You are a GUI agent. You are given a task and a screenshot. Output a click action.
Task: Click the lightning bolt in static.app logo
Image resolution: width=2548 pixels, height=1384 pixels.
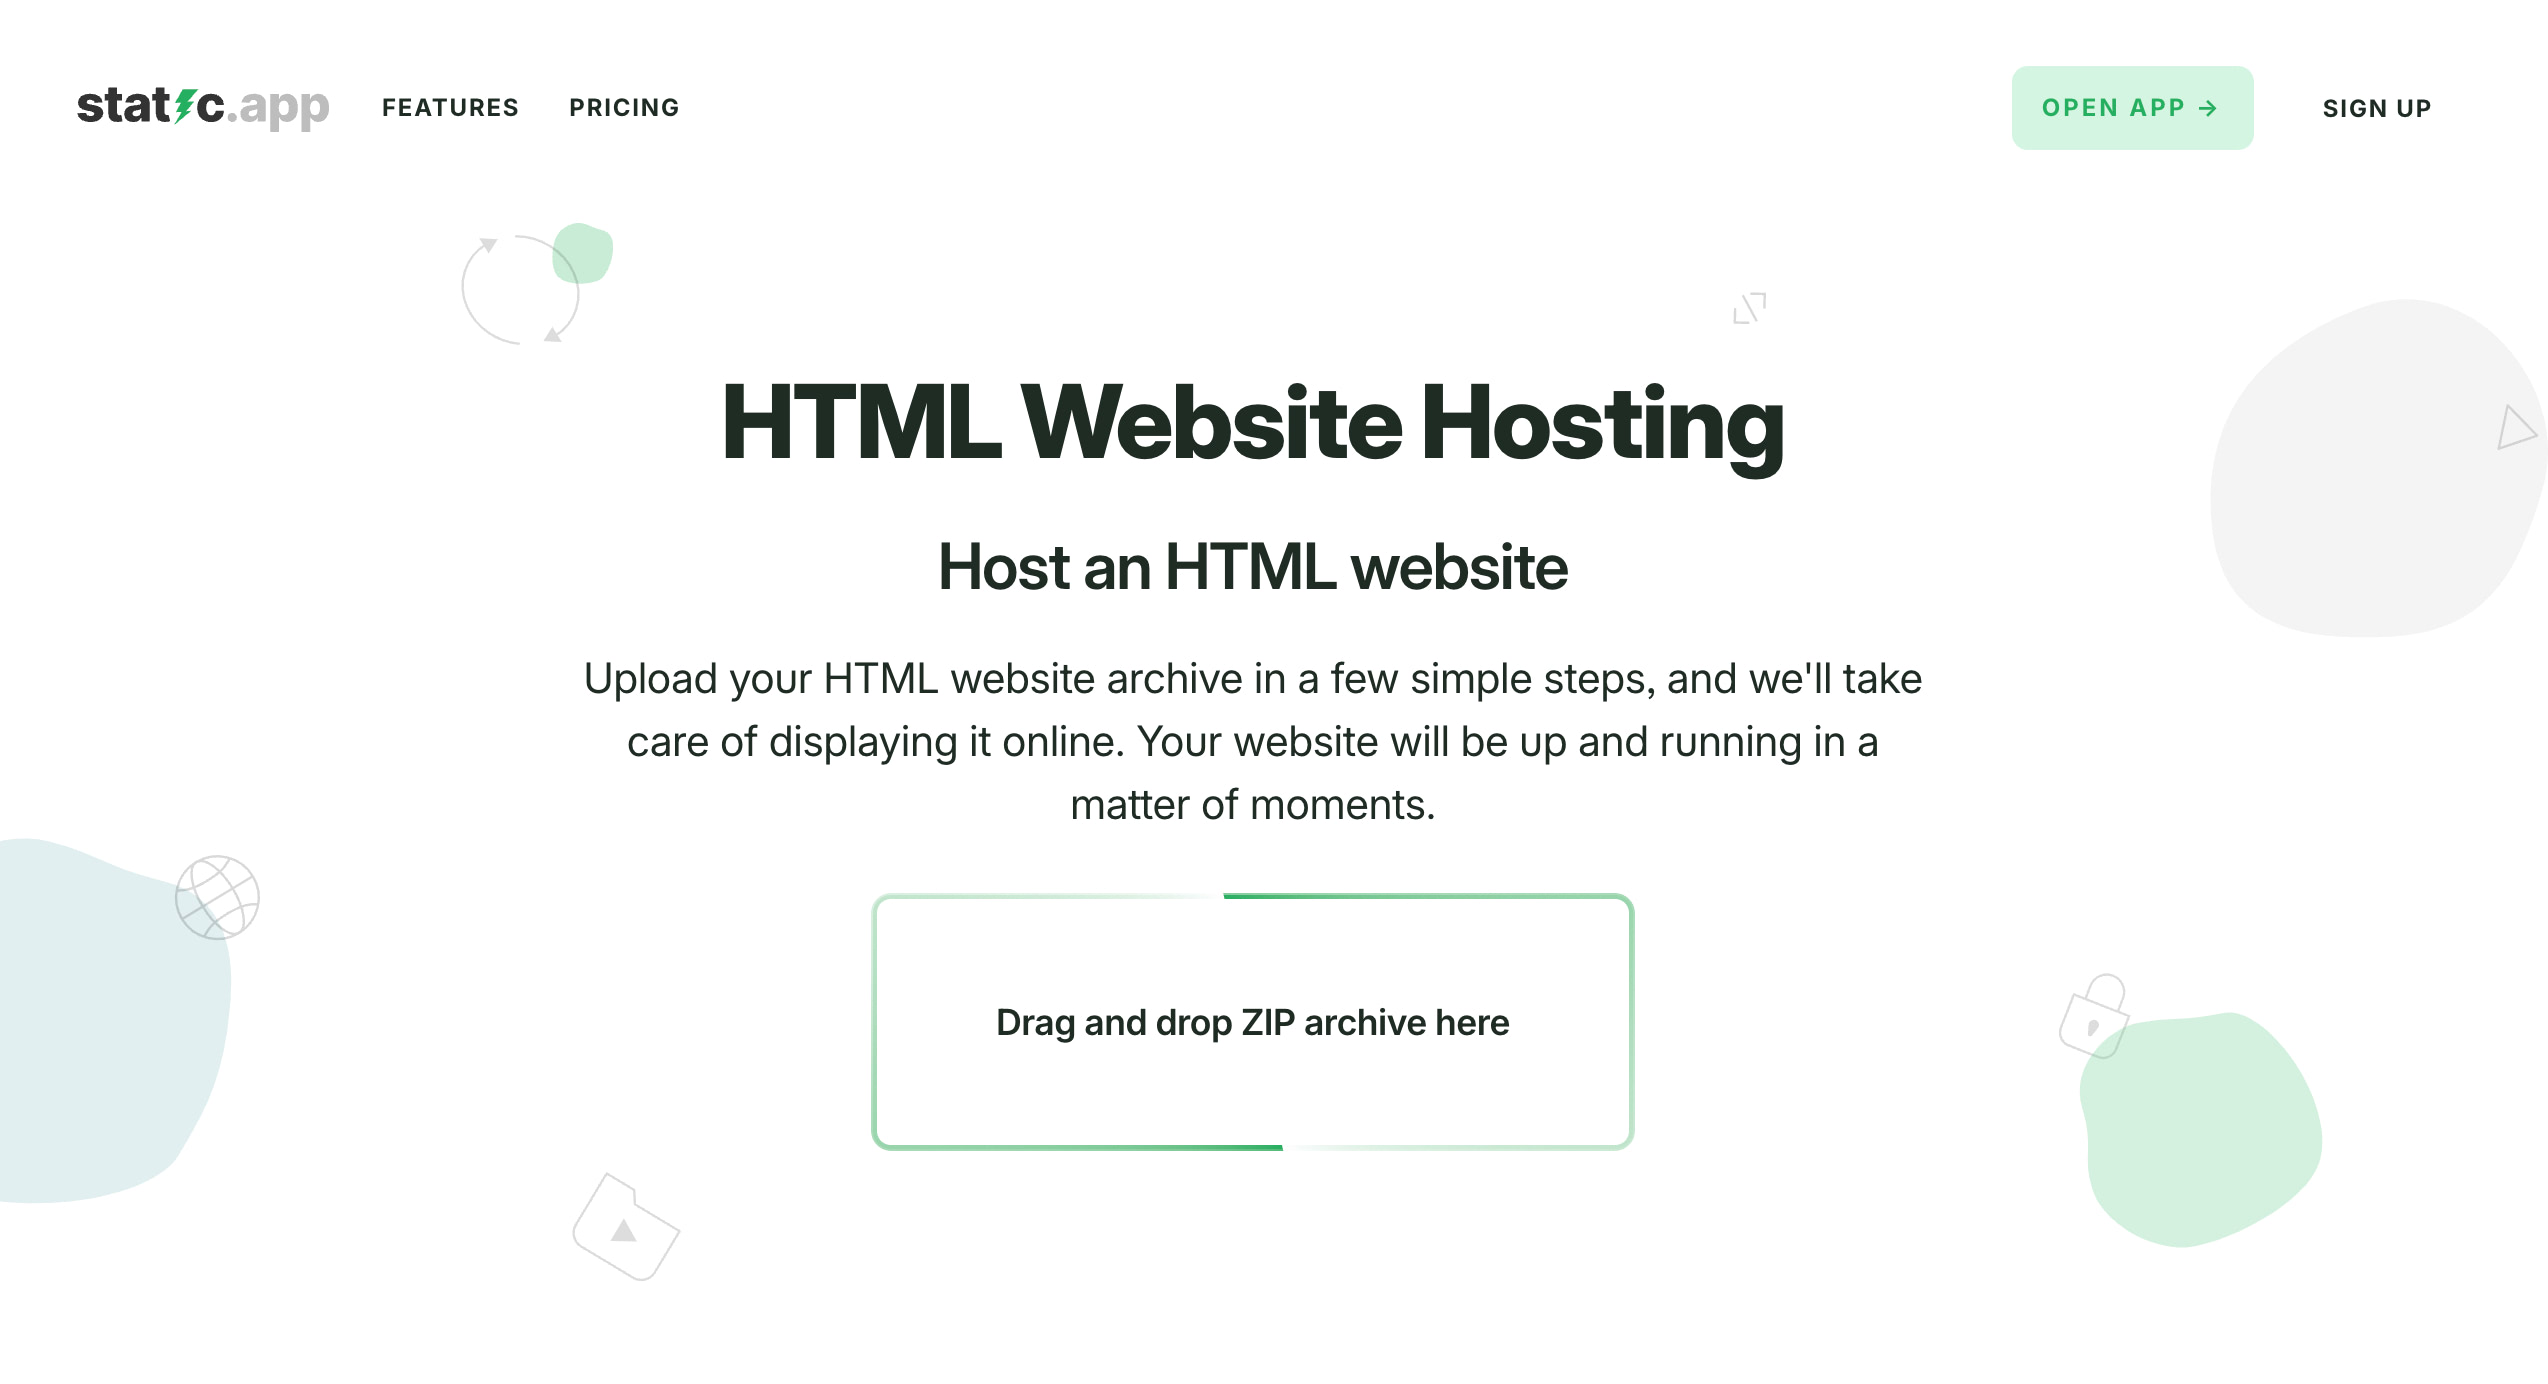click(181, 107)
